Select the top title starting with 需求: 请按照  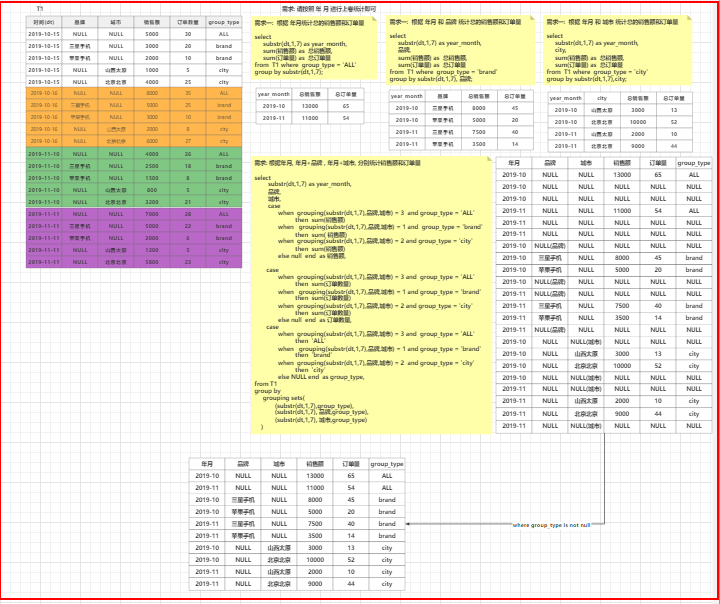point(329,9)
